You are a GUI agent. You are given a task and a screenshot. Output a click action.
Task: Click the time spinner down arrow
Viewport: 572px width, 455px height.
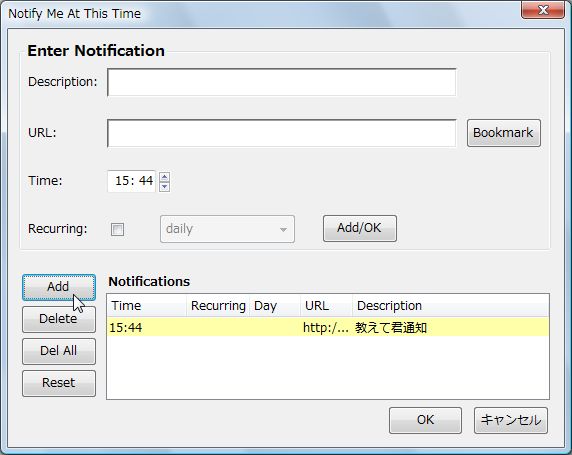click(165, 186)
